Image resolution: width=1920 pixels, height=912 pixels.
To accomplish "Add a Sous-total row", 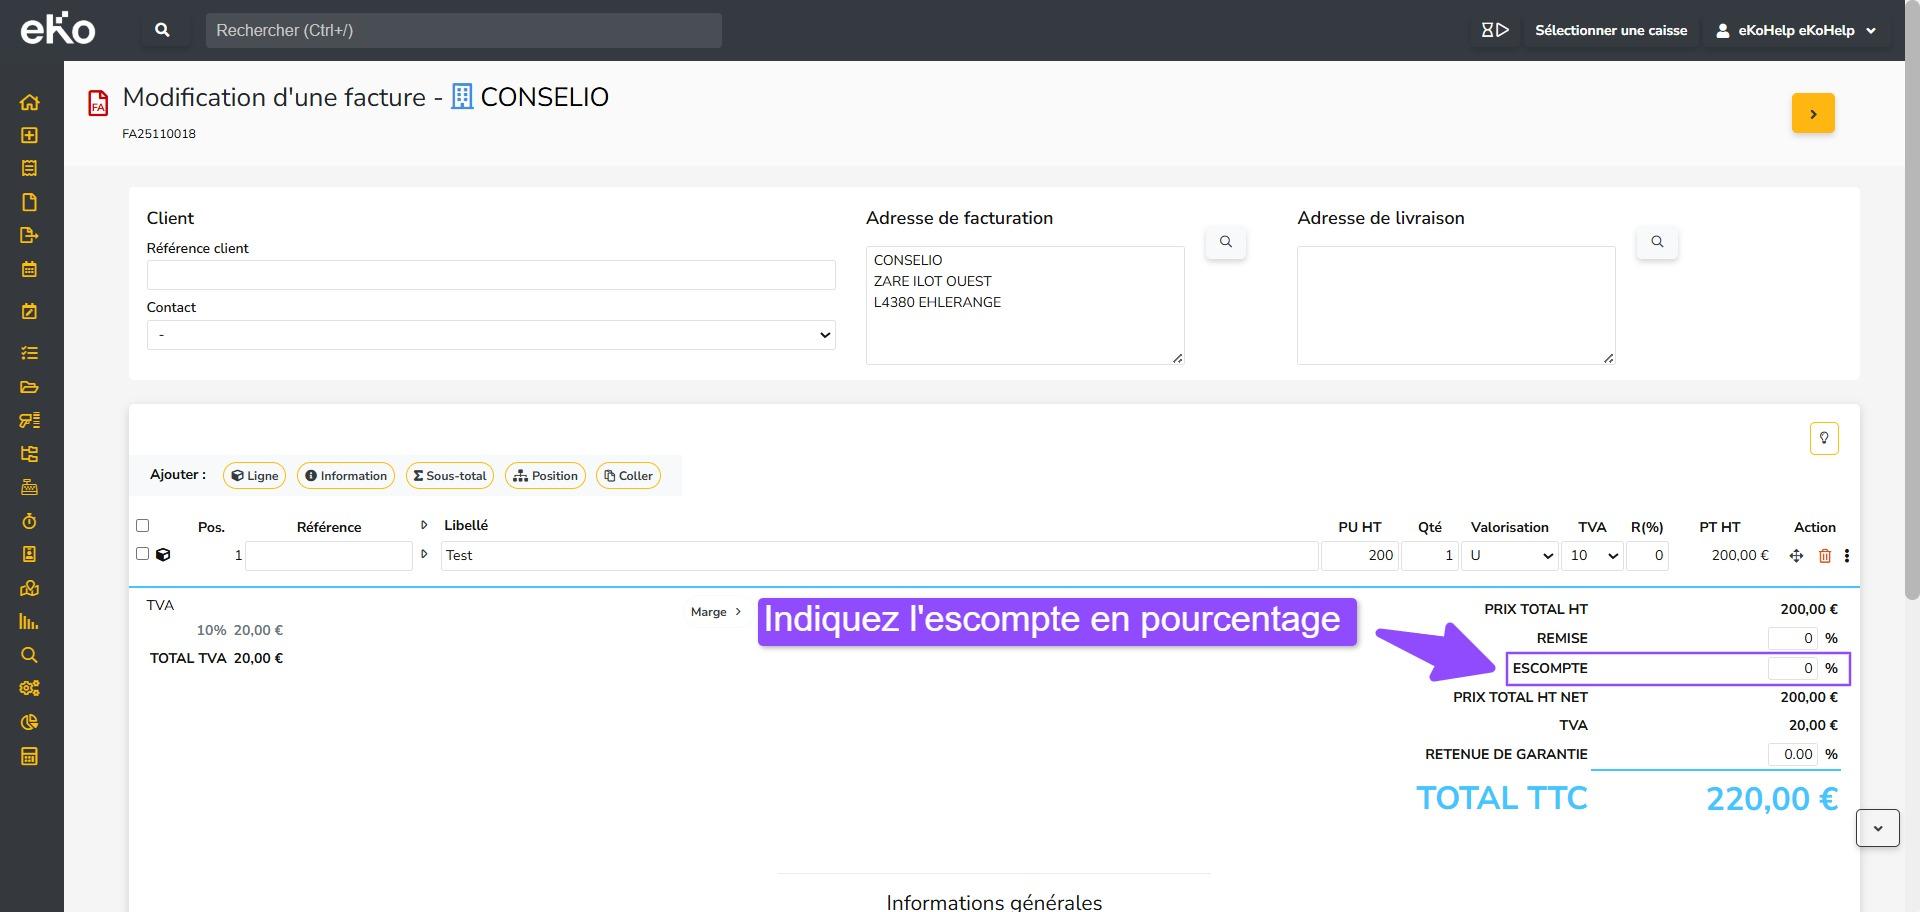I will click(449, 476).
